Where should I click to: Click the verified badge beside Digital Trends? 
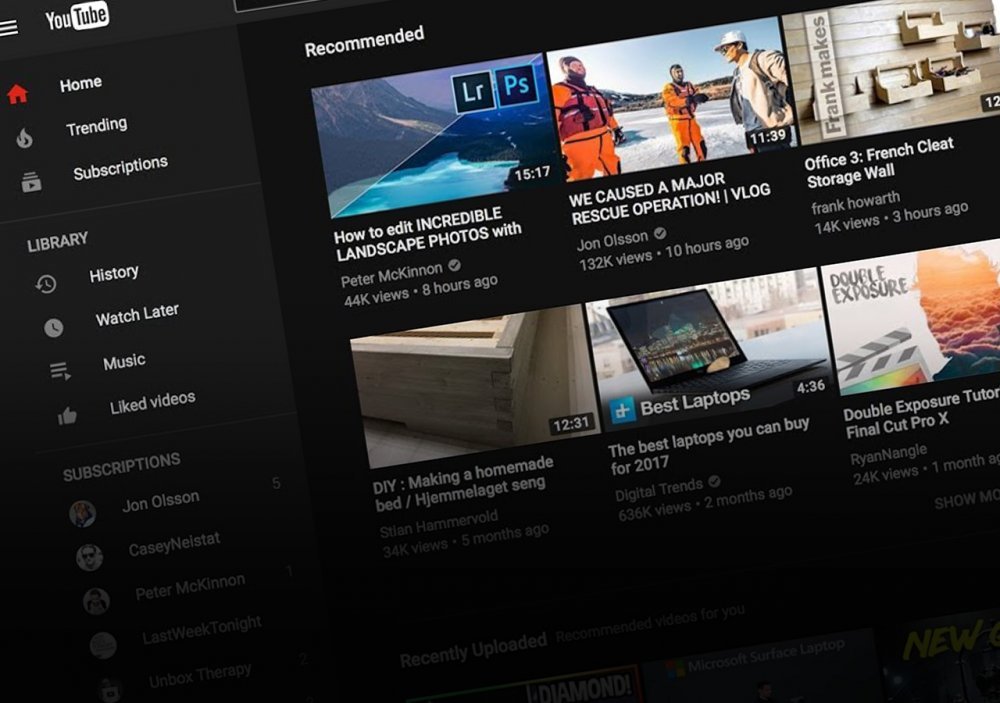[x=714, y=482]
